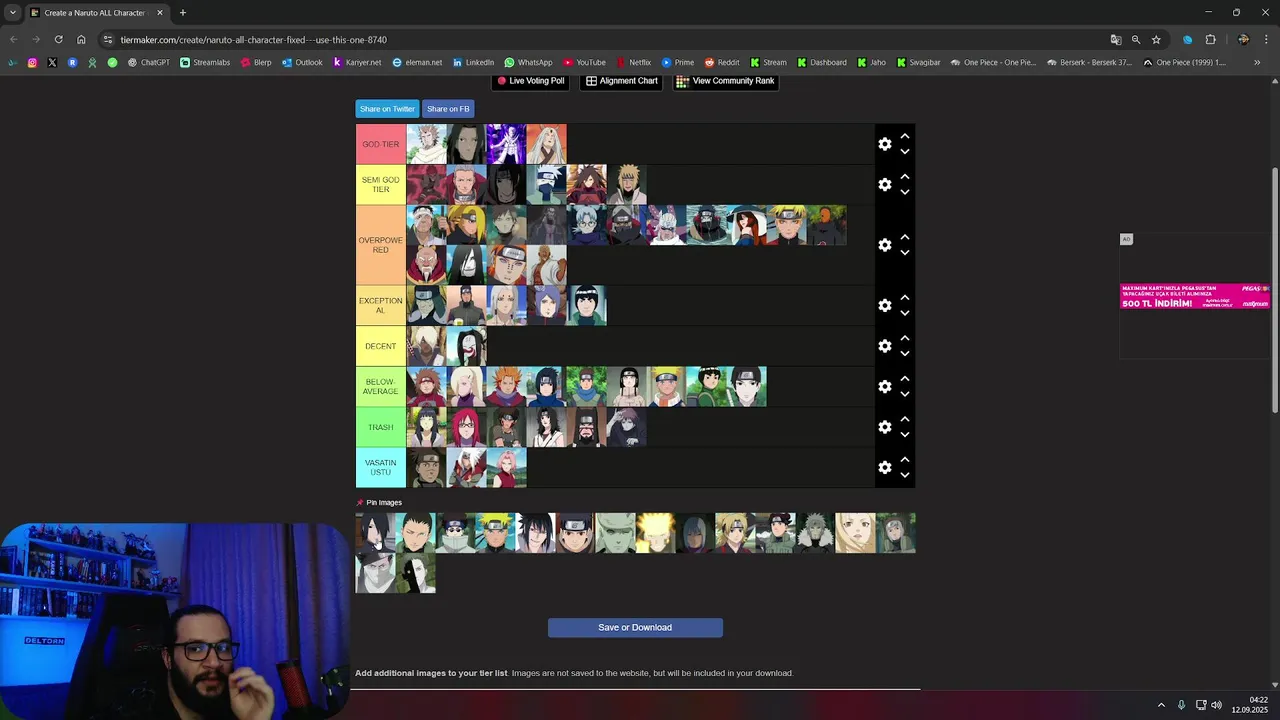
Task: Open settings gear for EXCEPTIONAL row
Action: [x=885, y=306]
